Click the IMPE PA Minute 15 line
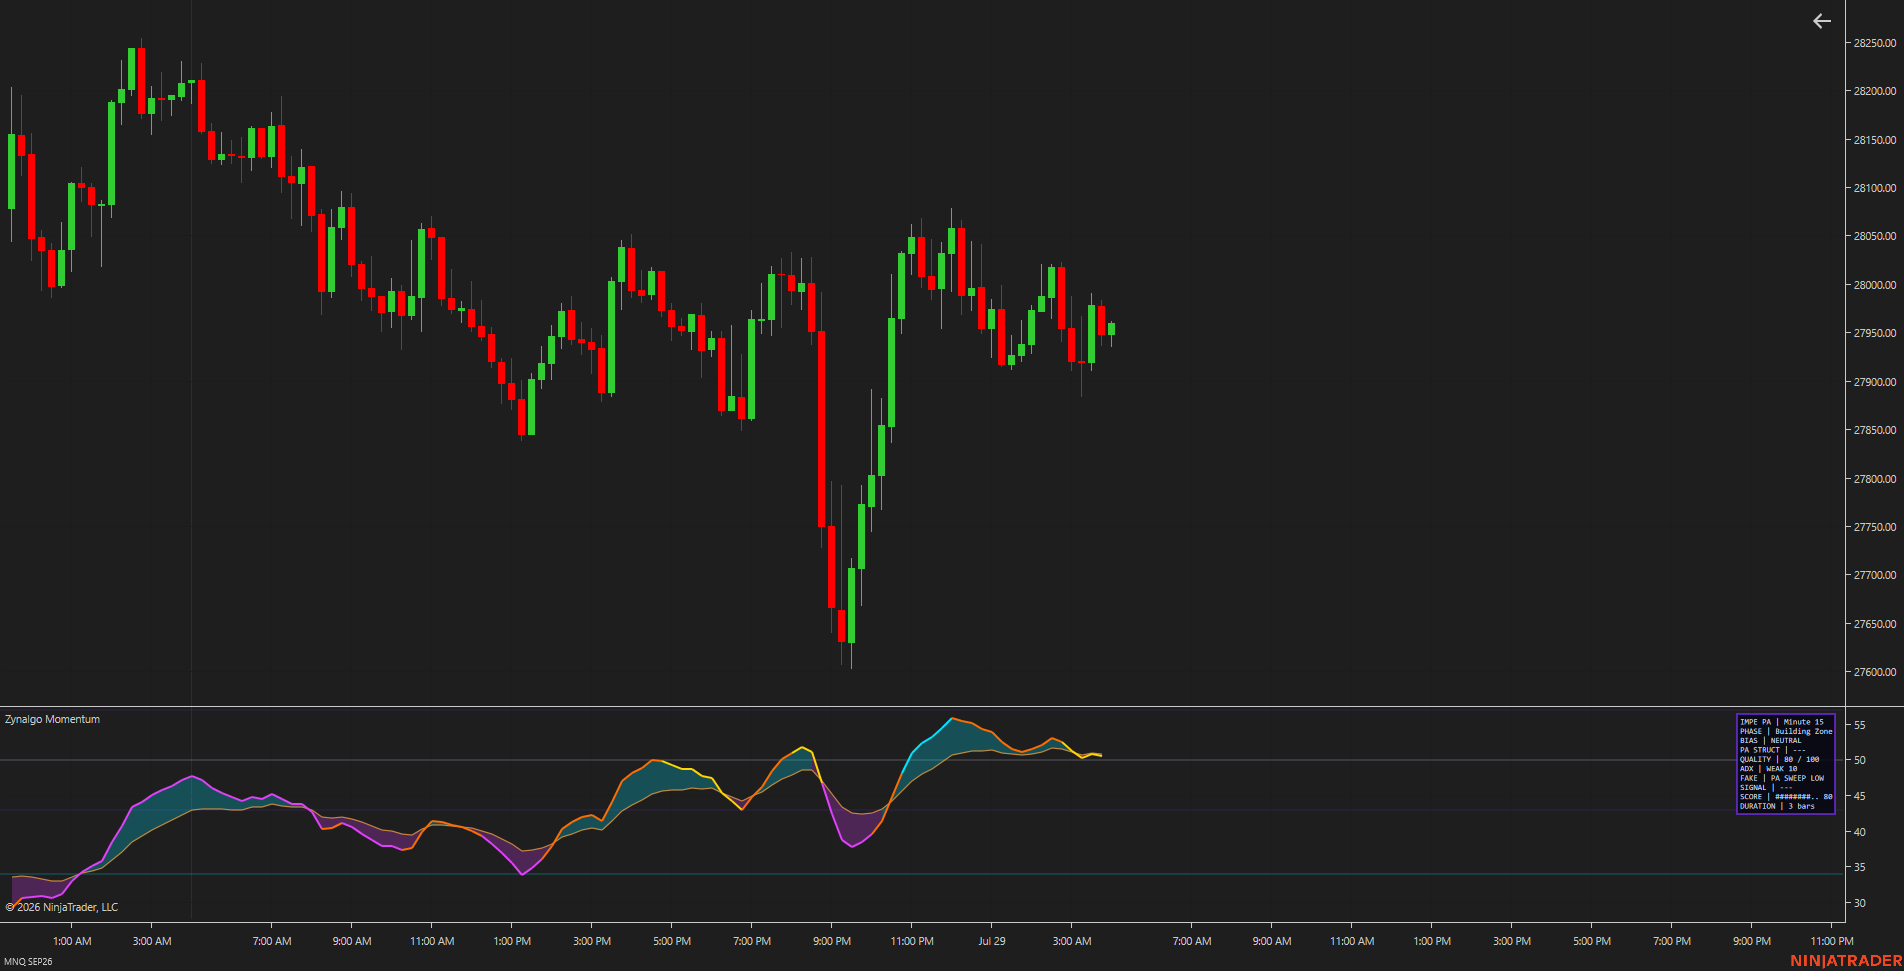Screen dimensions: 1904x971 tap(1781, 722)
